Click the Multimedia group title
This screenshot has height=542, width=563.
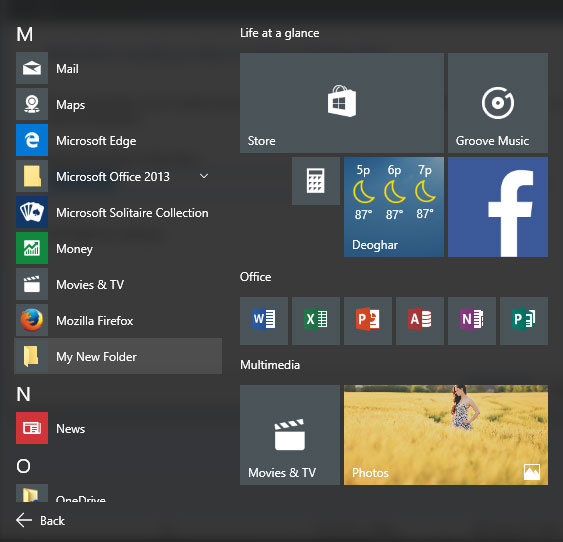270,365
